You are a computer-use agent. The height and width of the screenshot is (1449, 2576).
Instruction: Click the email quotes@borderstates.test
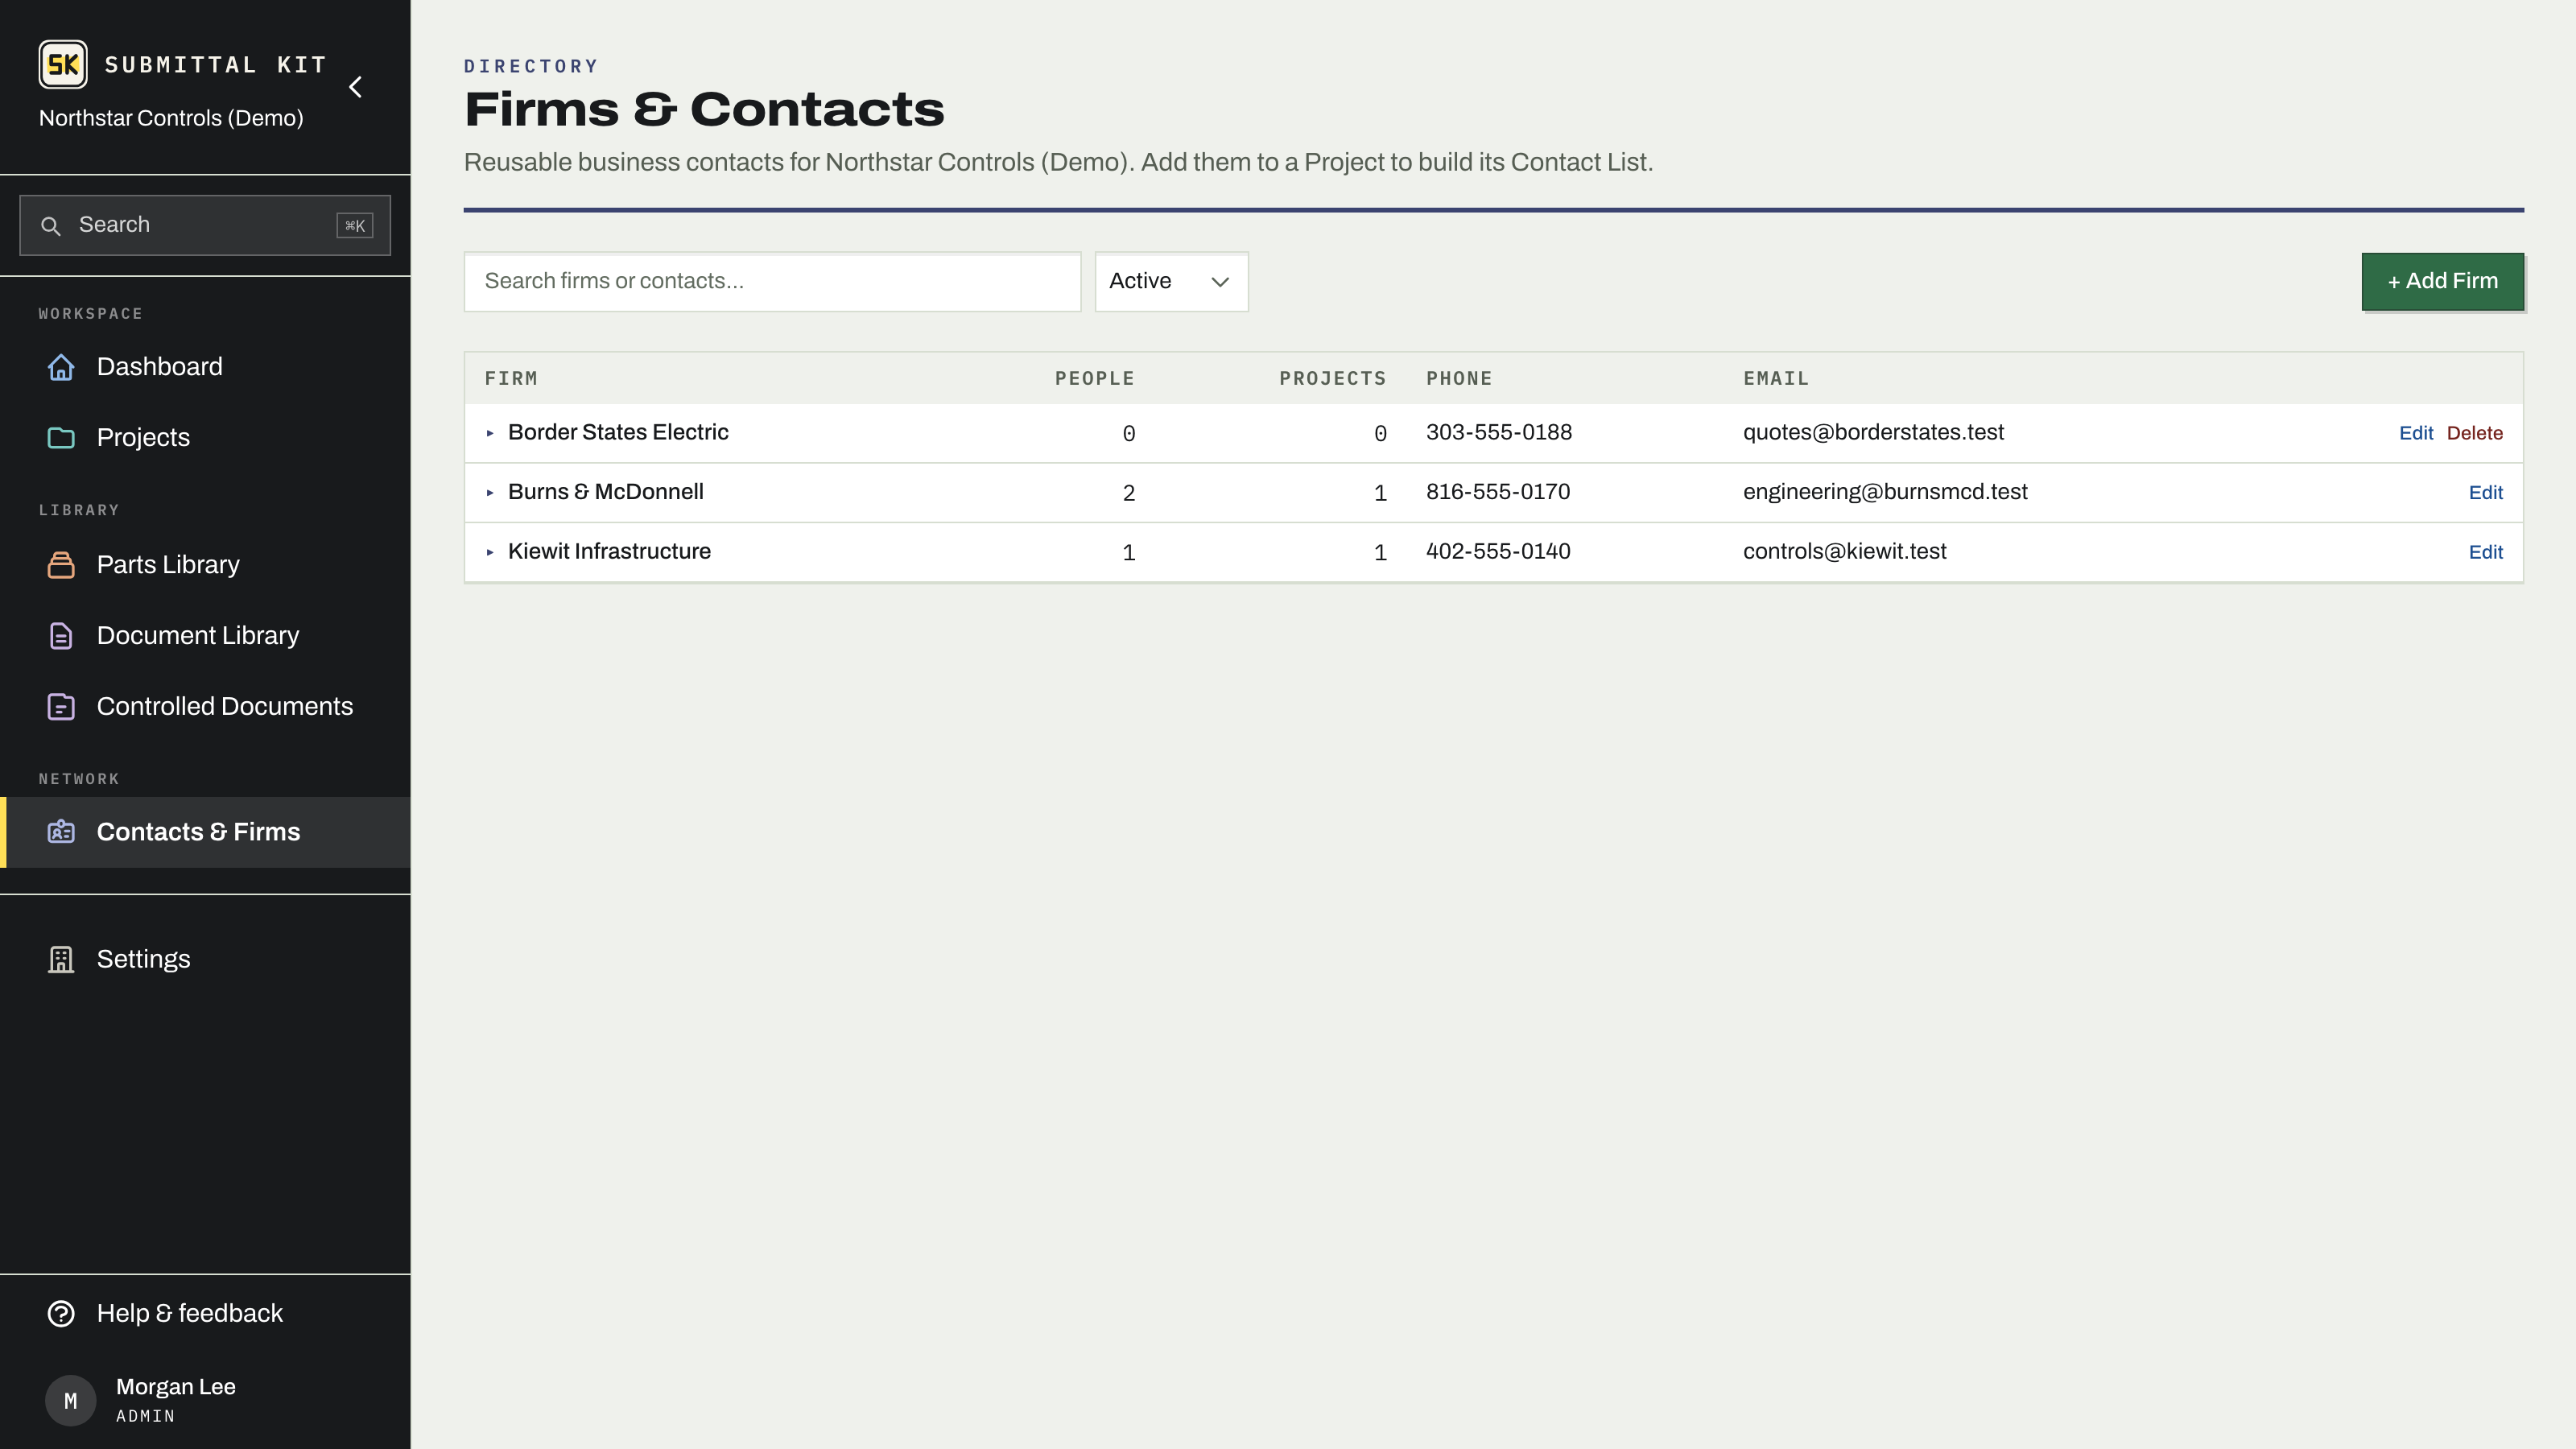coord(1873,432)
